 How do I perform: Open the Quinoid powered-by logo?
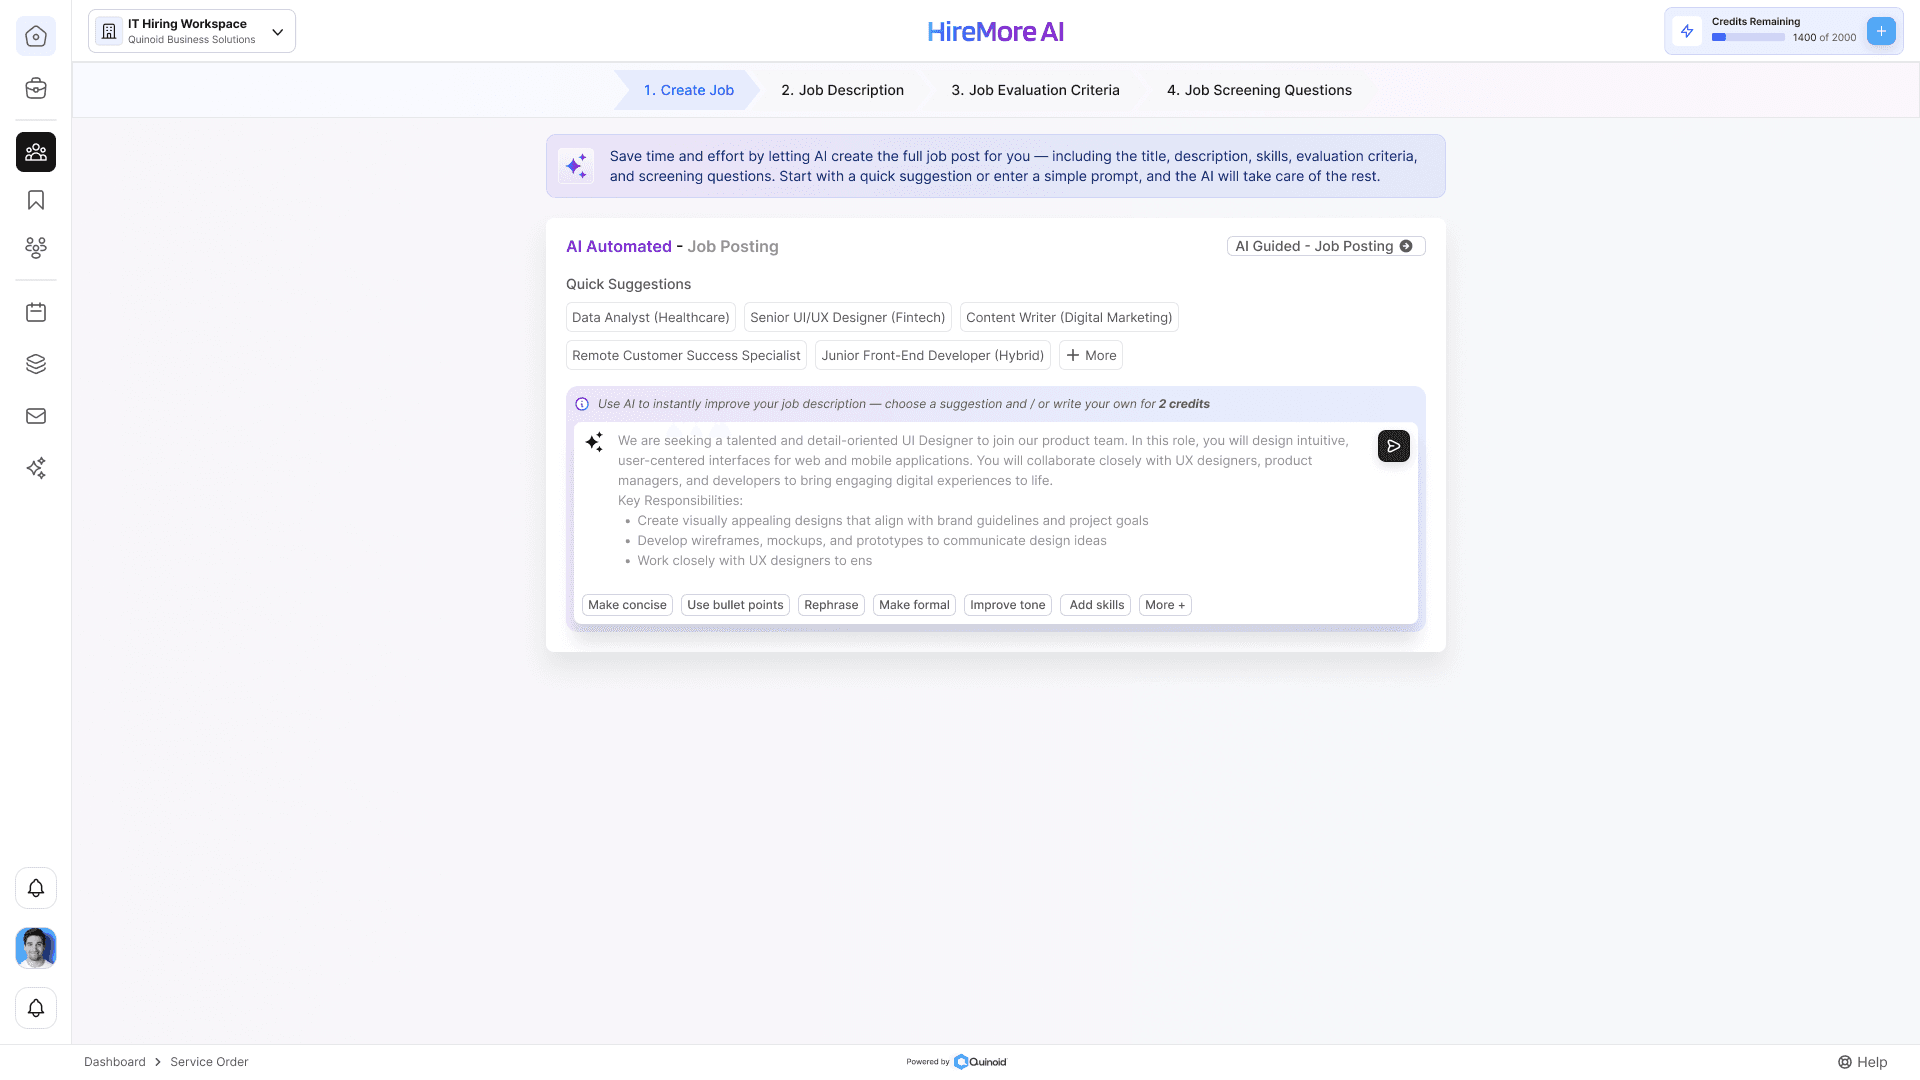[980, 1062]
